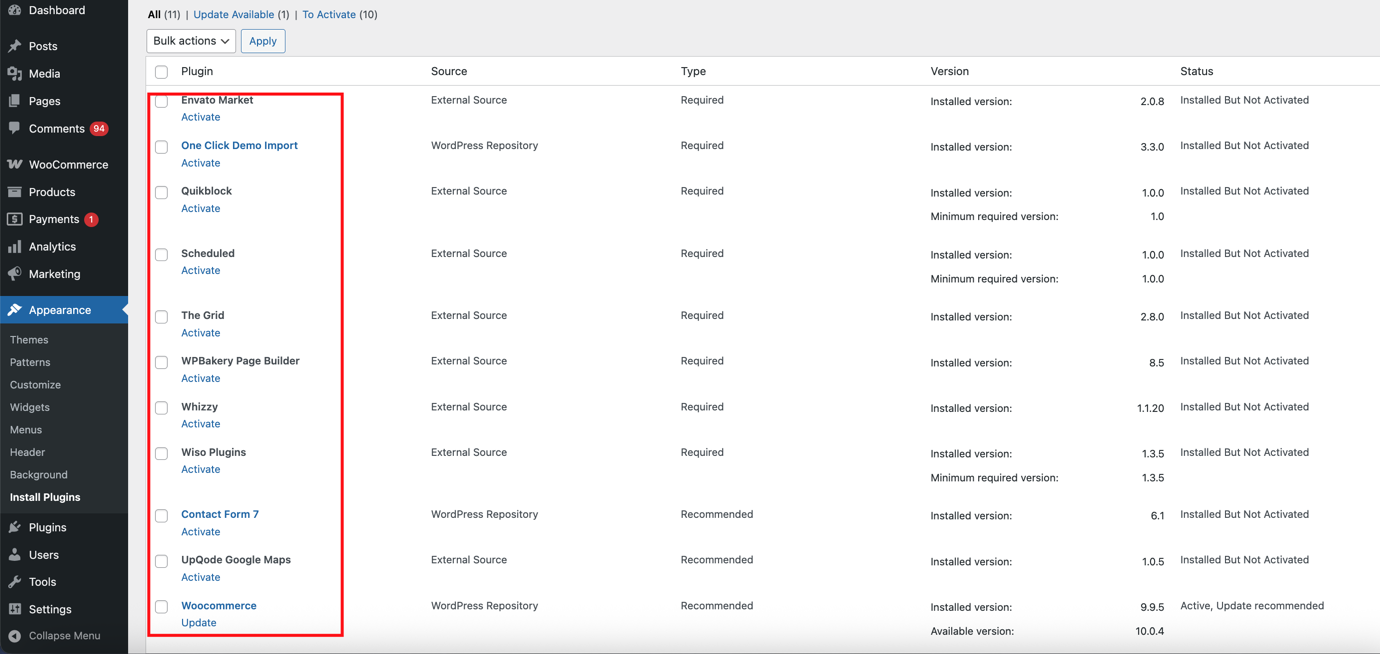
Task: Click the Comments speech bubble icon
Action: pyautogui.click(x=15, y=129)
